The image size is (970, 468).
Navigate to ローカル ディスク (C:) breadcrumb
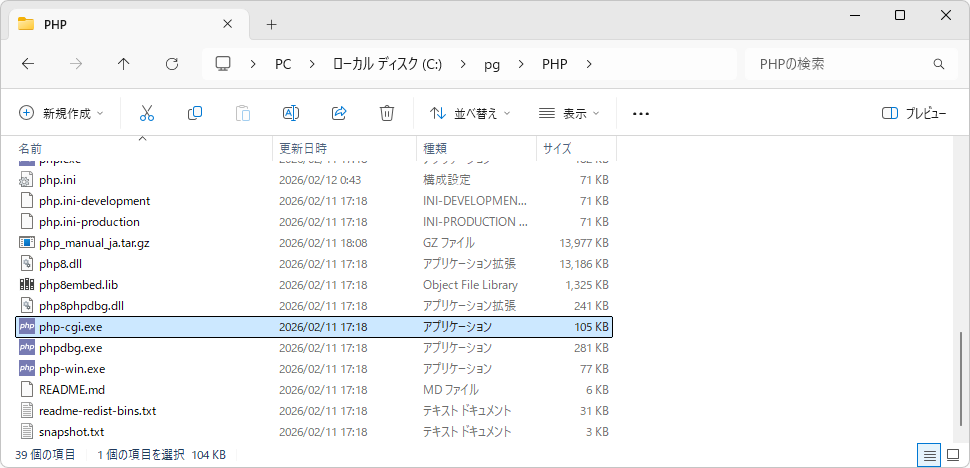pyautogui.click(x=387, y=64)
